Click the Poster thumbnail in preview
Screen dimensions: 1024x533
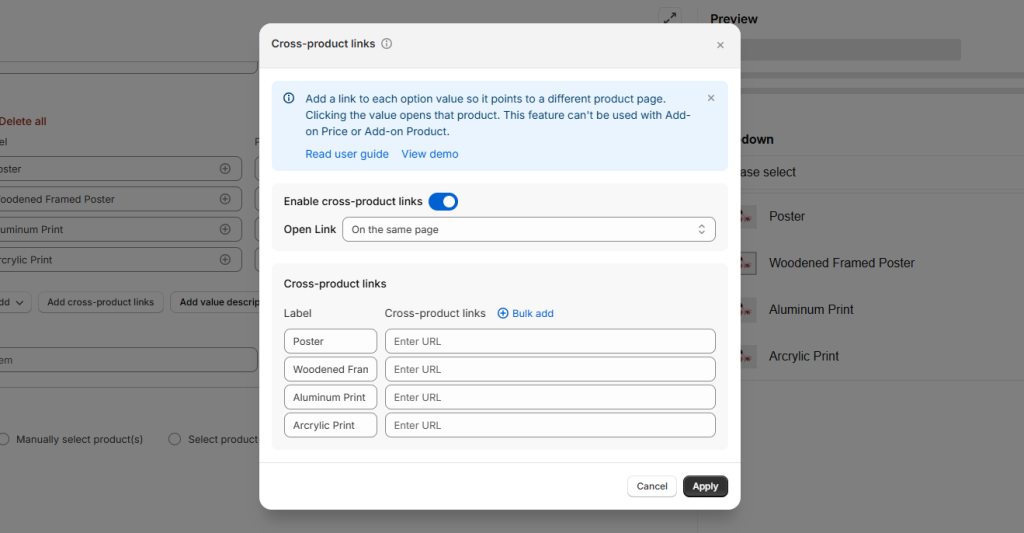[x=746, y=216]
